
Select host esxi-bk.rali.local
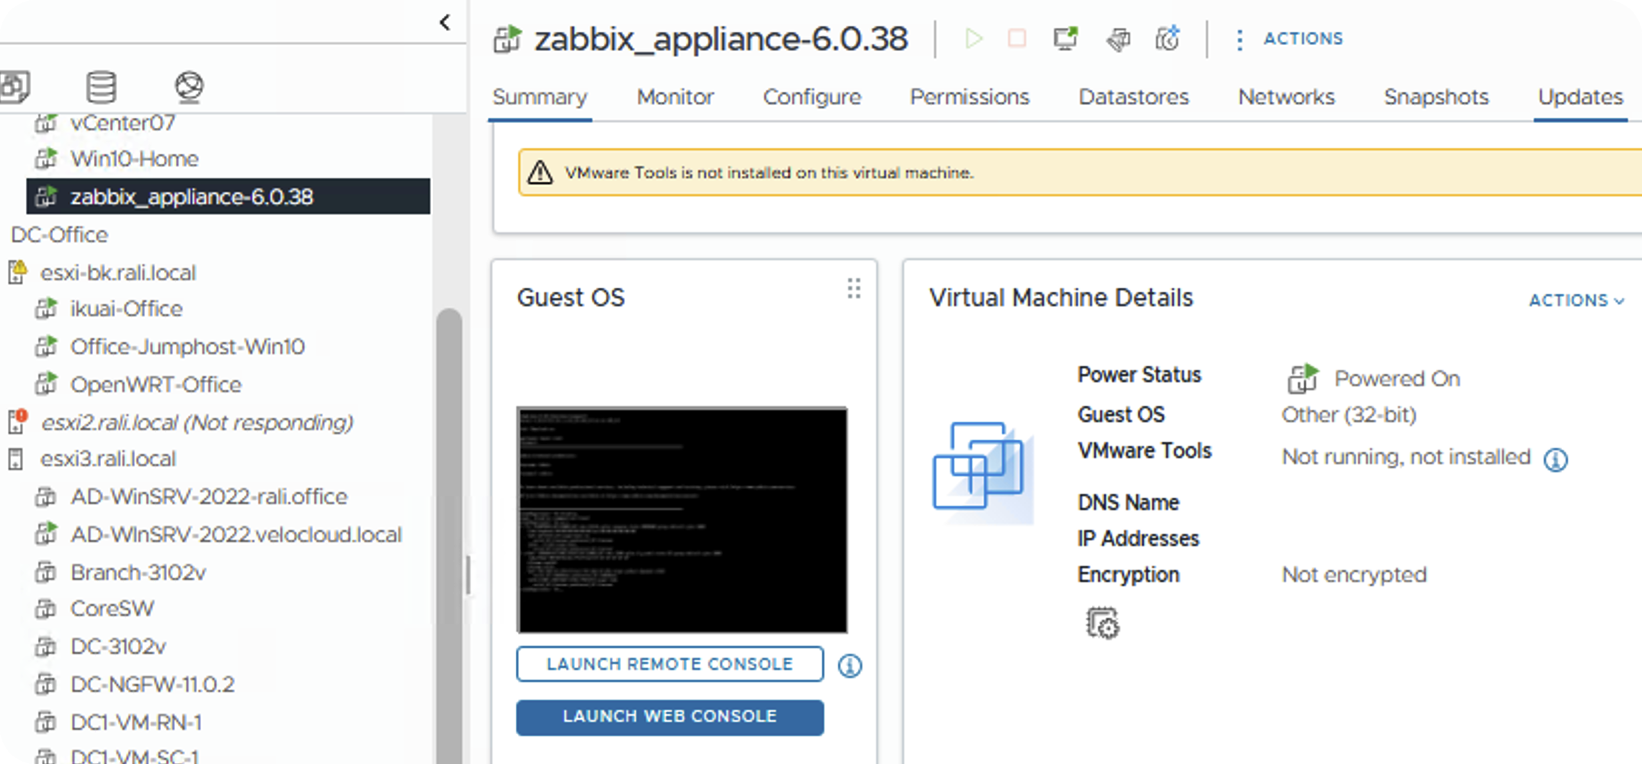[x=118, y=273]
